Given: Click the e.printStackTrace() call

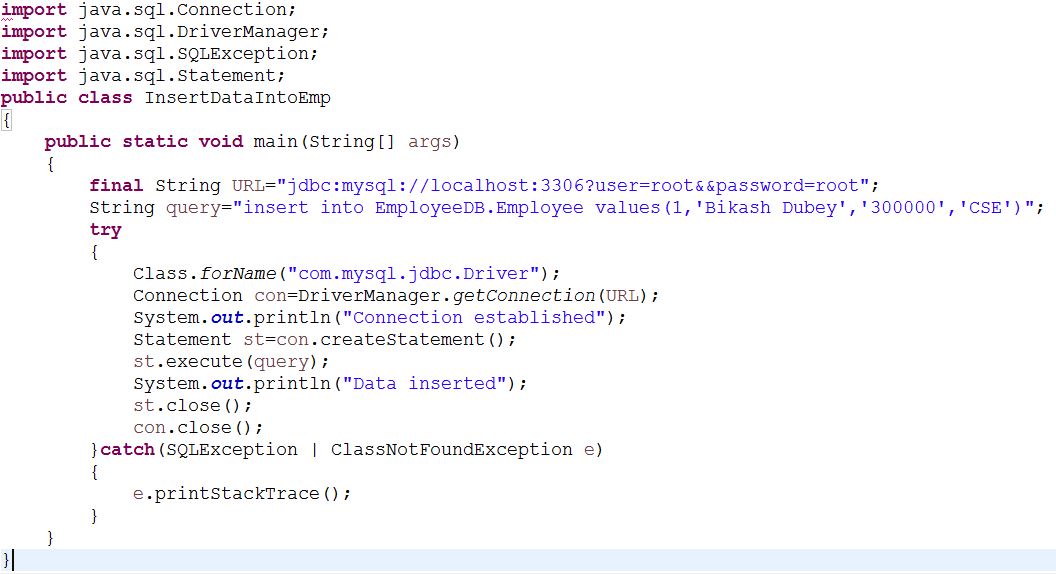Looking at the screenshot, I should pyautogui.click(x=242, y=493).
